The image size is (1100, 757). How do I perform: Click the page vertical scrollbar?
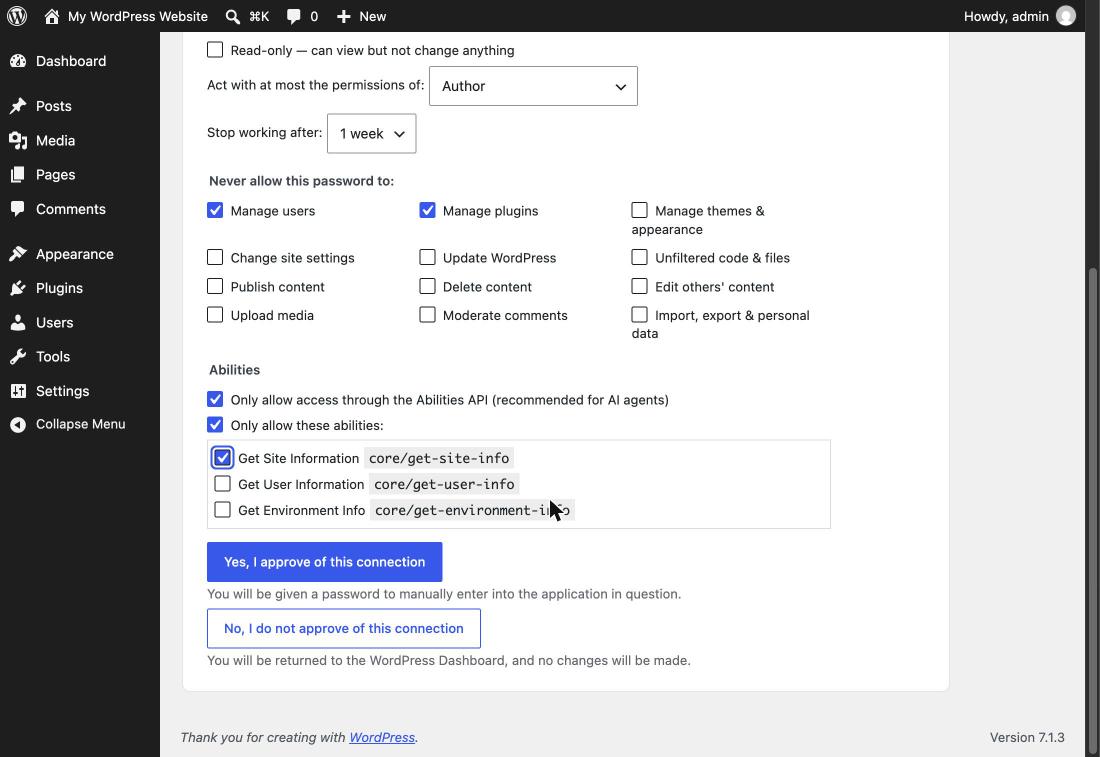(1092, 512)
